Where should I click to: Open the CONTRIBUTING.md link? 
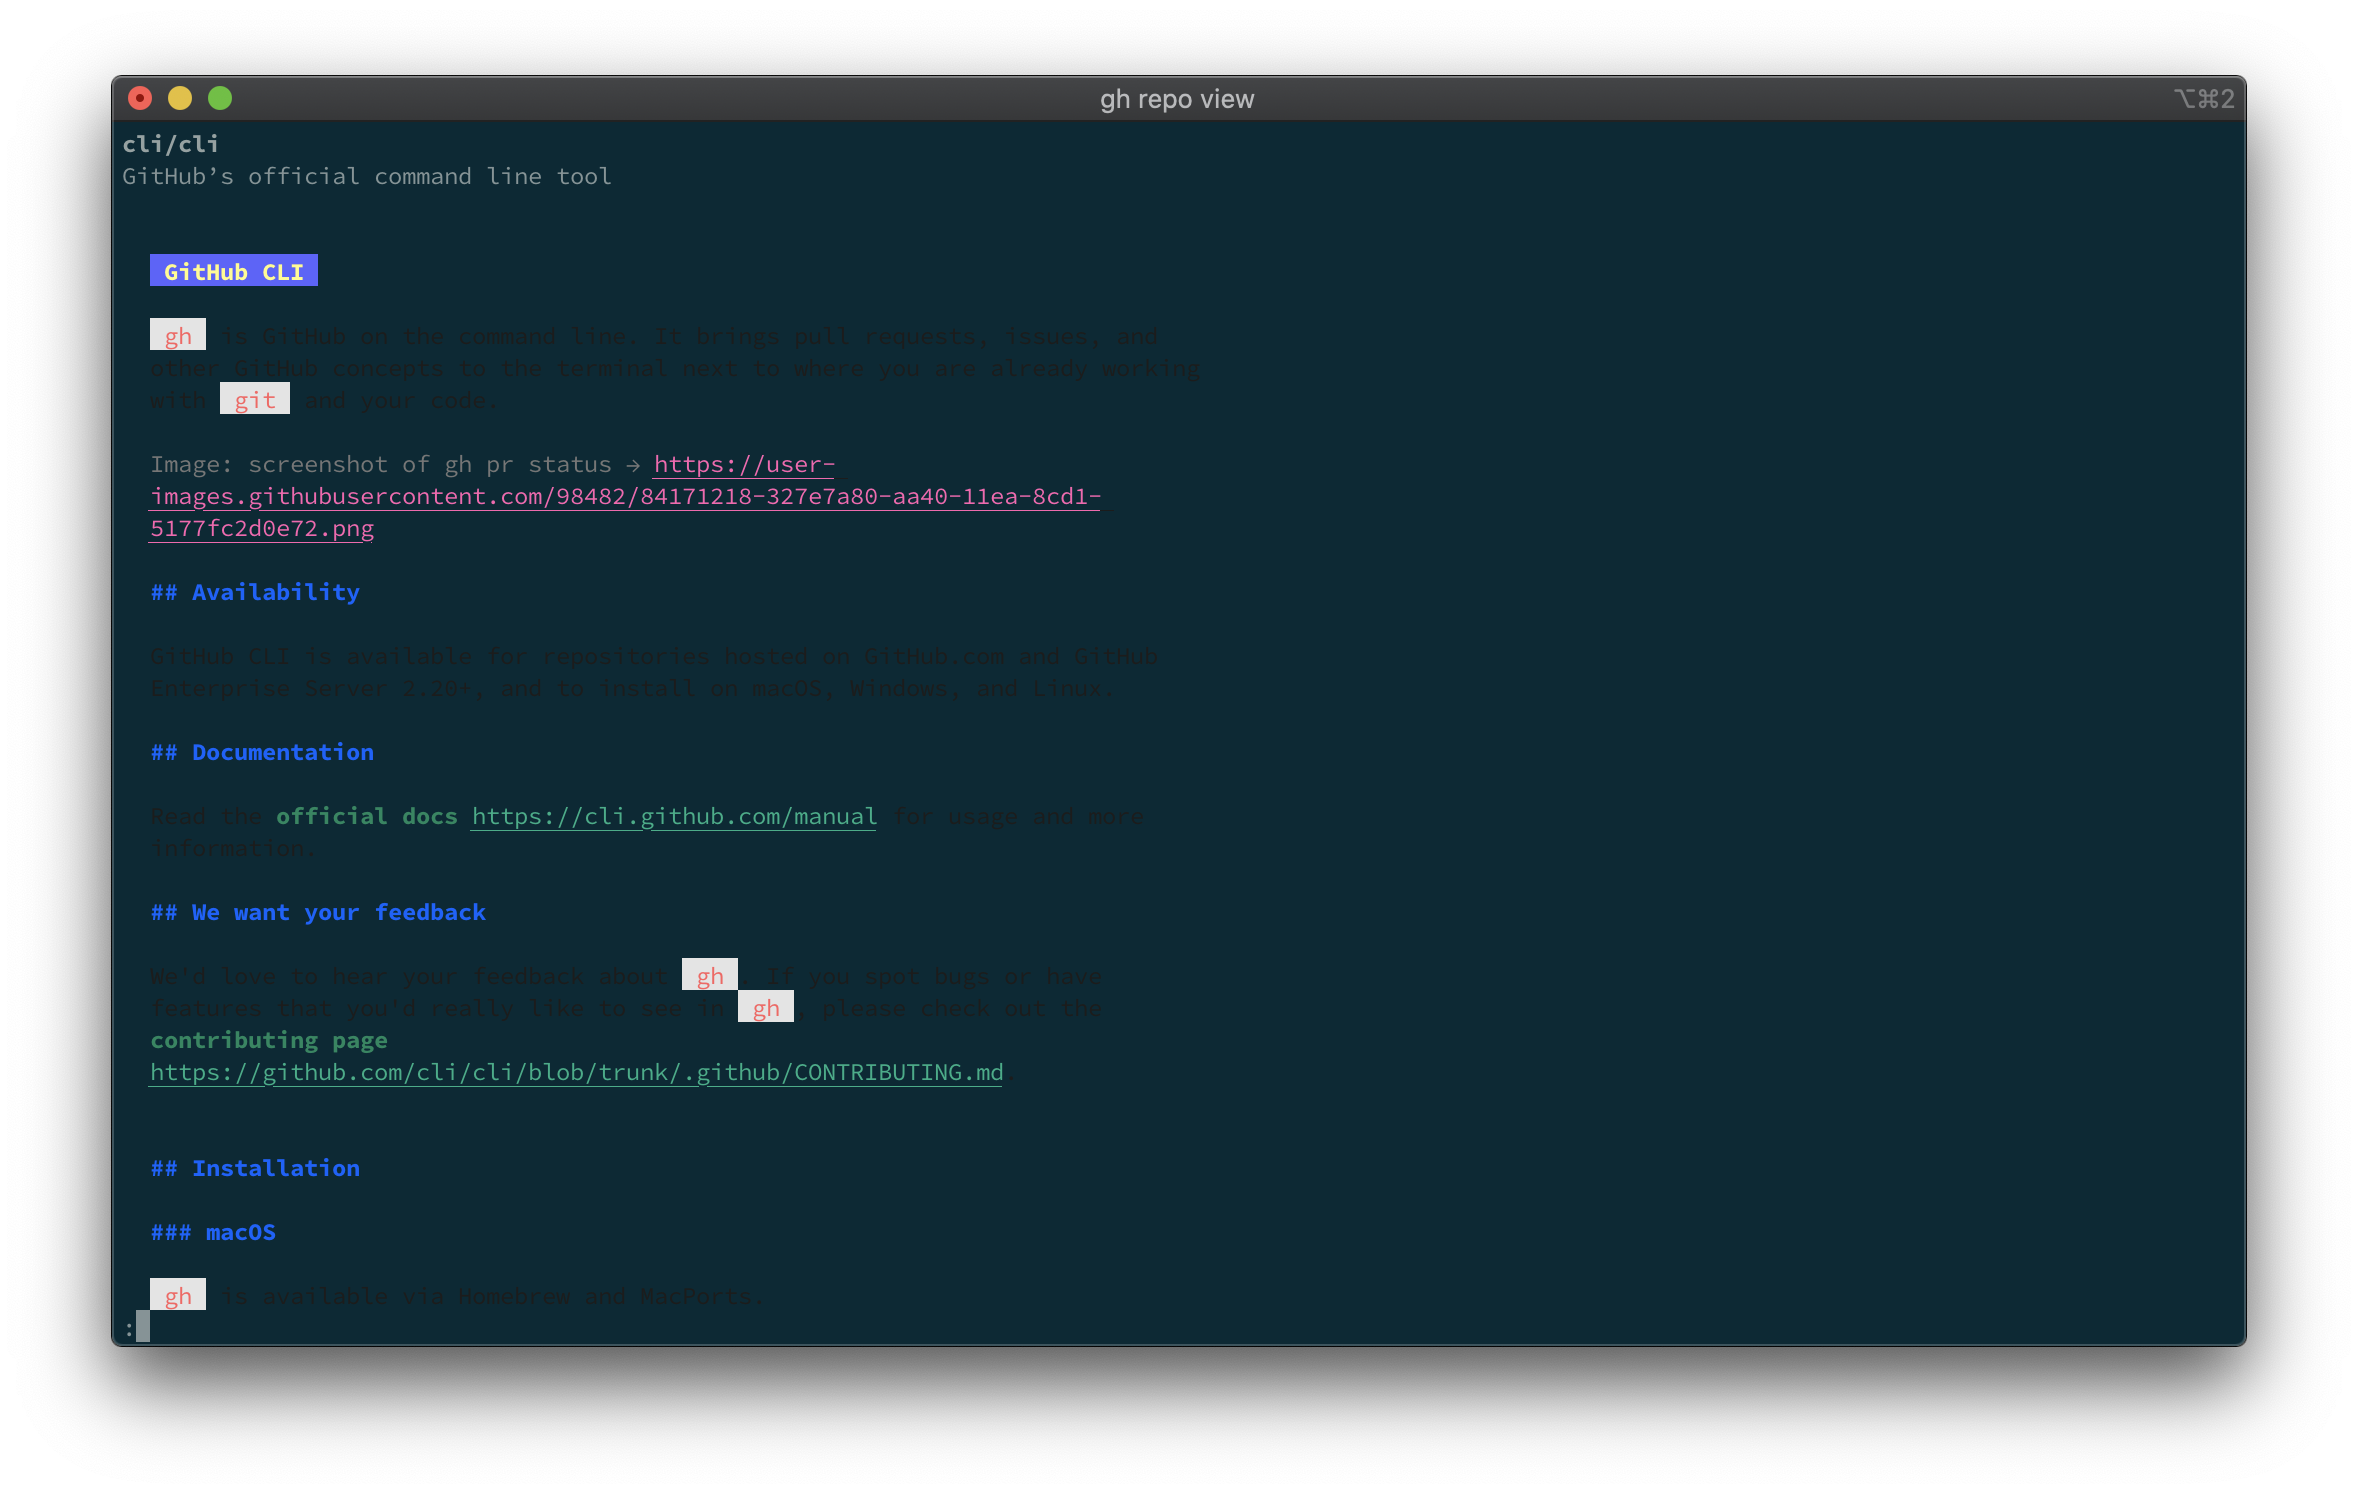pos(577,1071)
